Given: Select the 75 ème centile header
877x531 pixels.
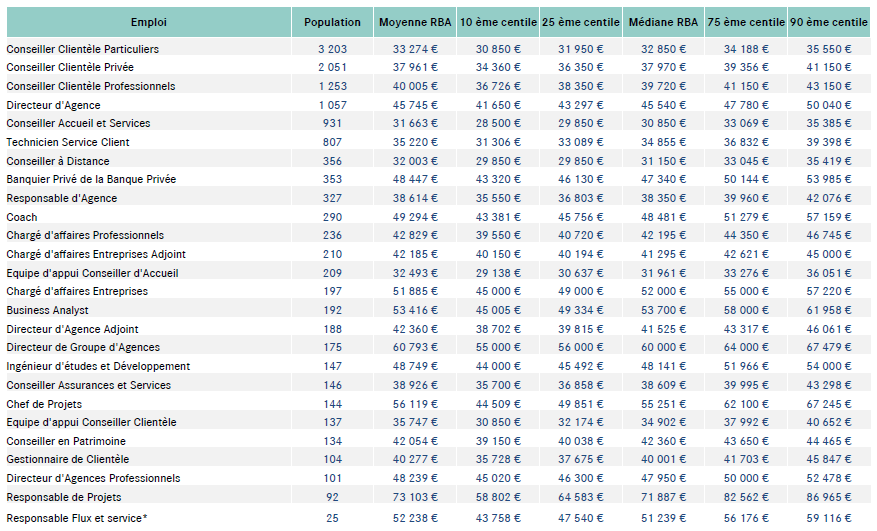Looking at the screenshot, I should (x=746, y=22).
